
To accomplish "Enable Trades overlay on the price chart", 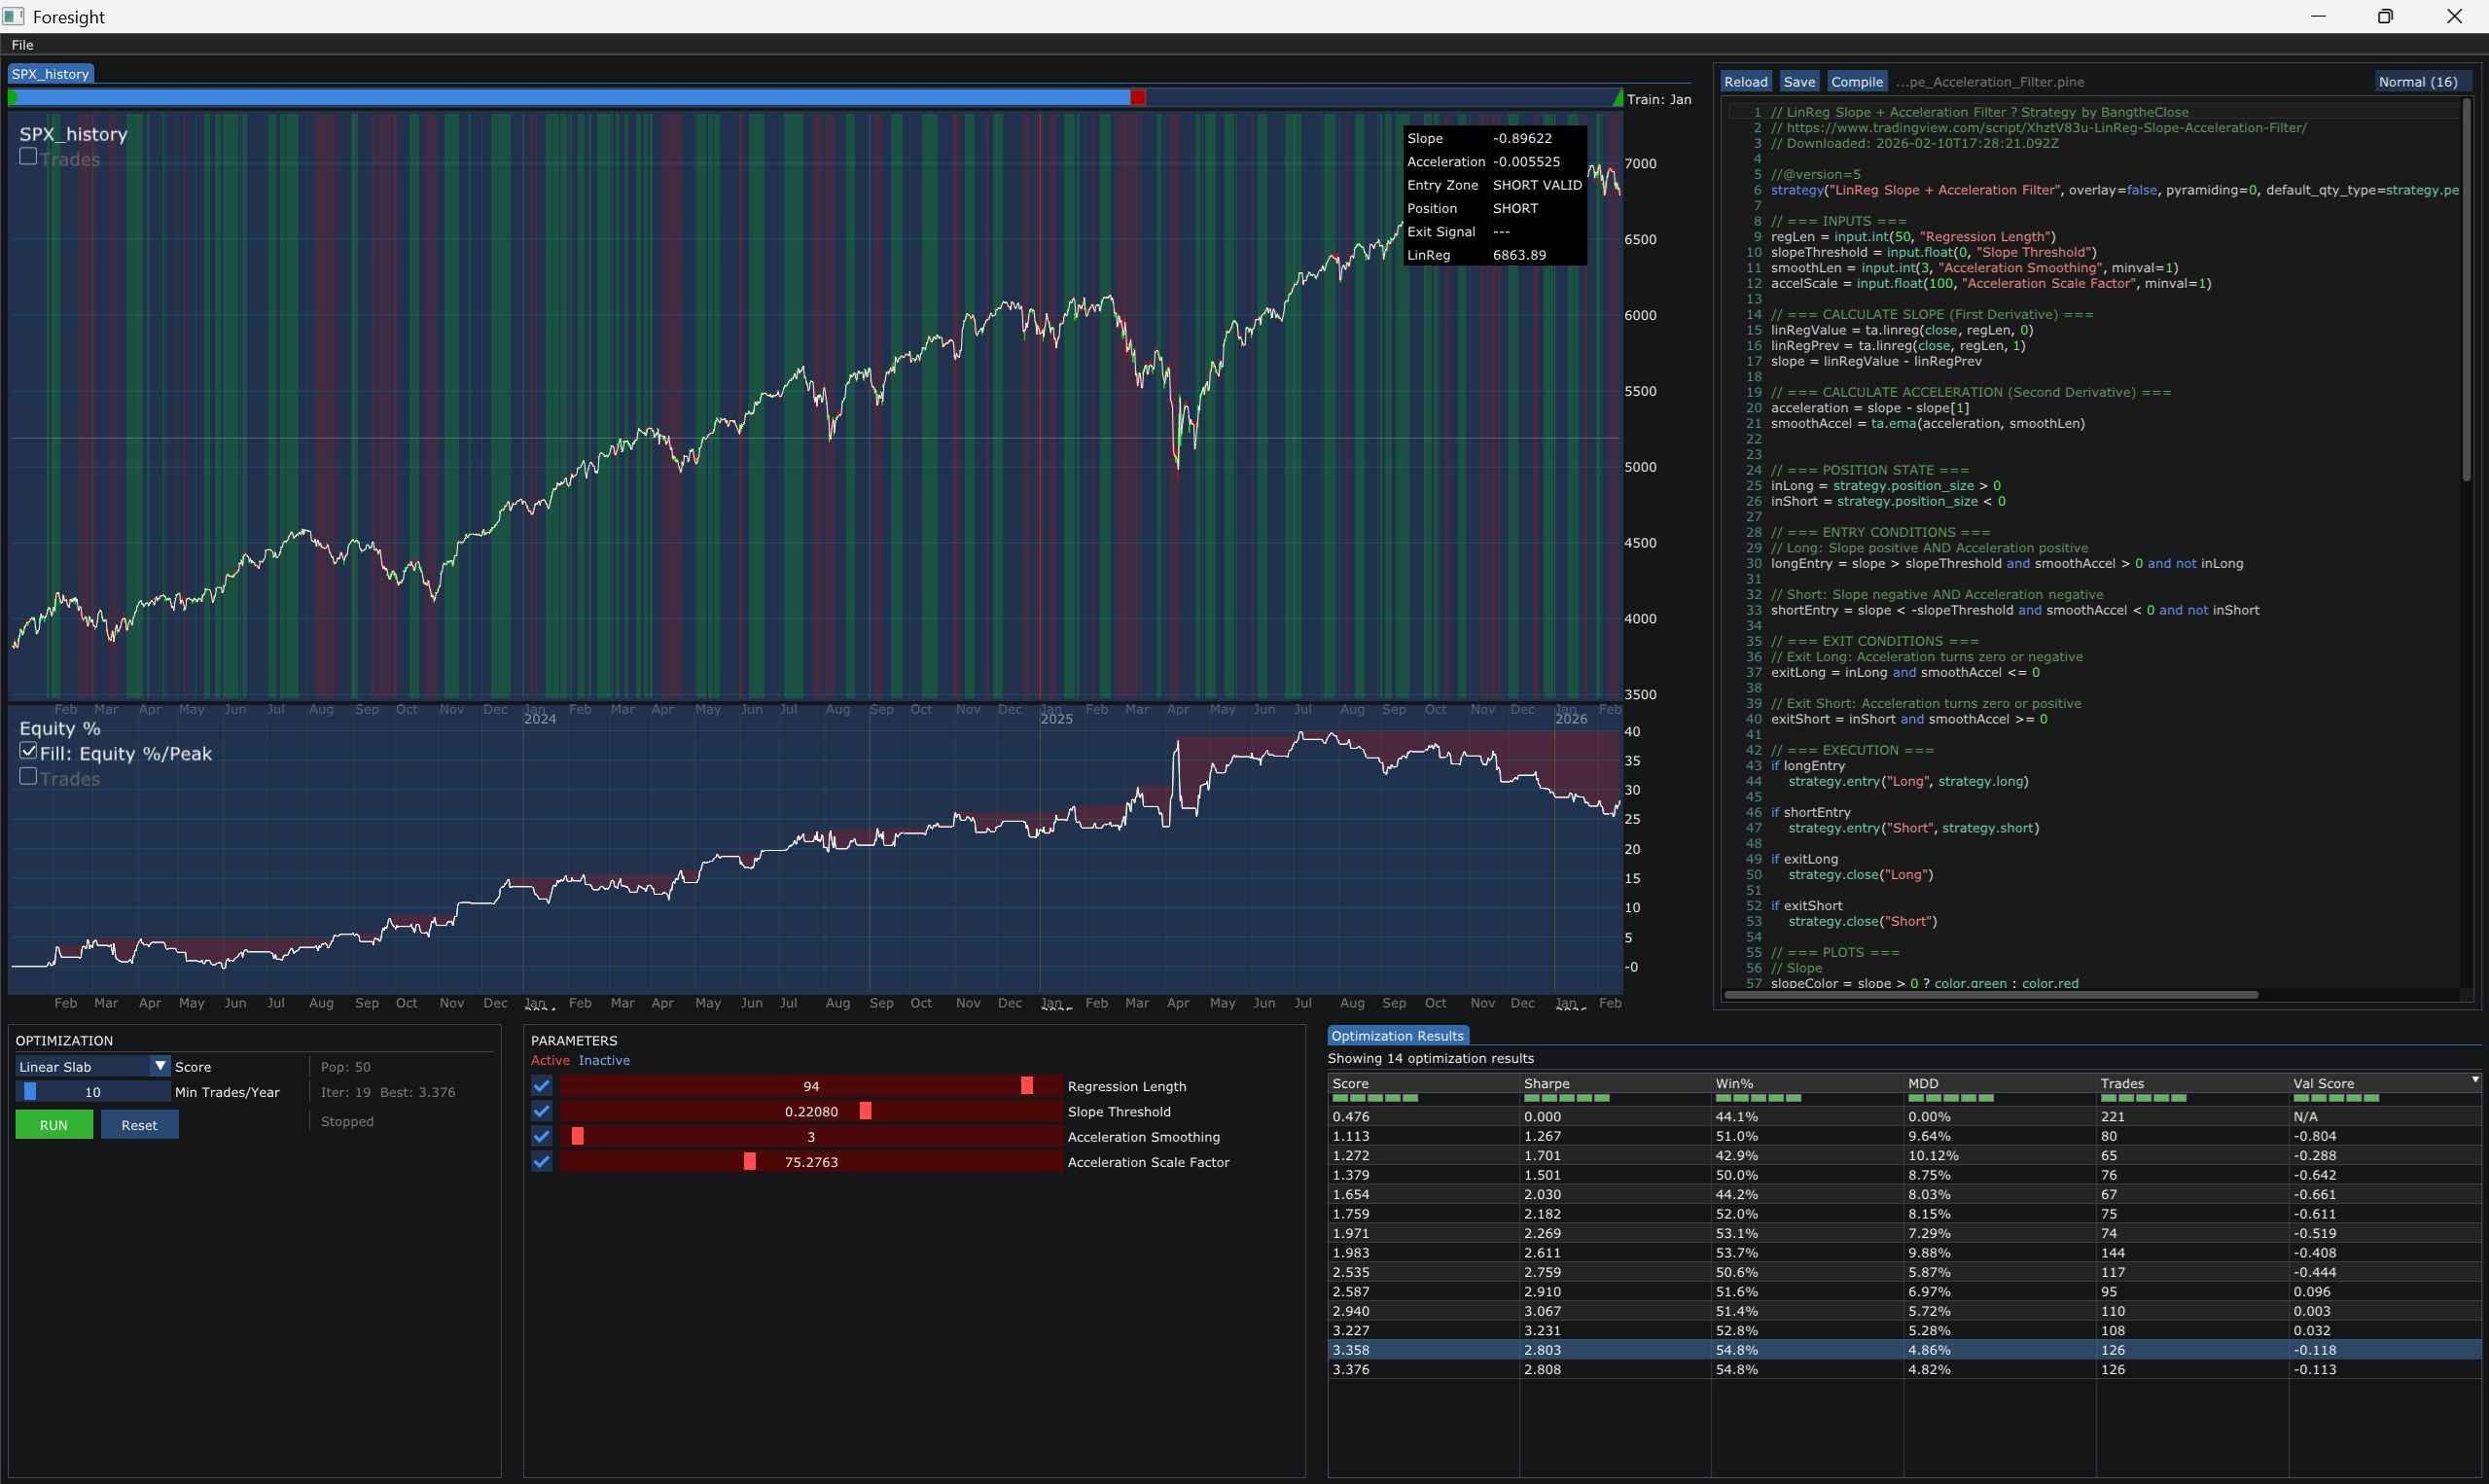I will 27,155.
